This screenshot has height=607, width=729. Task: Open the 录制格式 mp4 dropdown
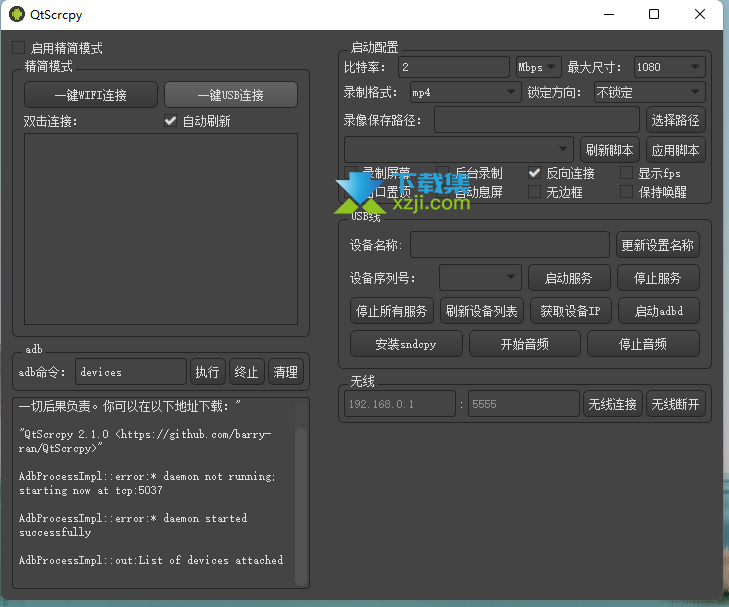pos(465,92)
